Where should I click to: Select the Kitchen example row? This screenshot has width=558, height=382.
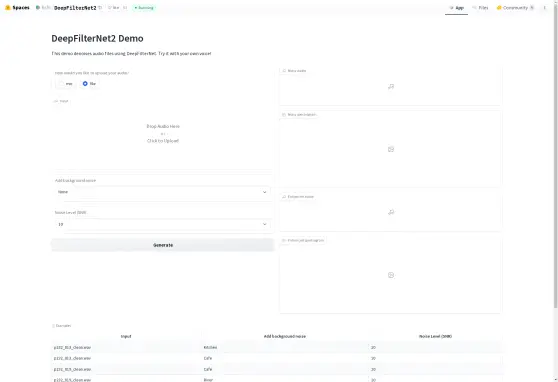[x=277, y=347]
